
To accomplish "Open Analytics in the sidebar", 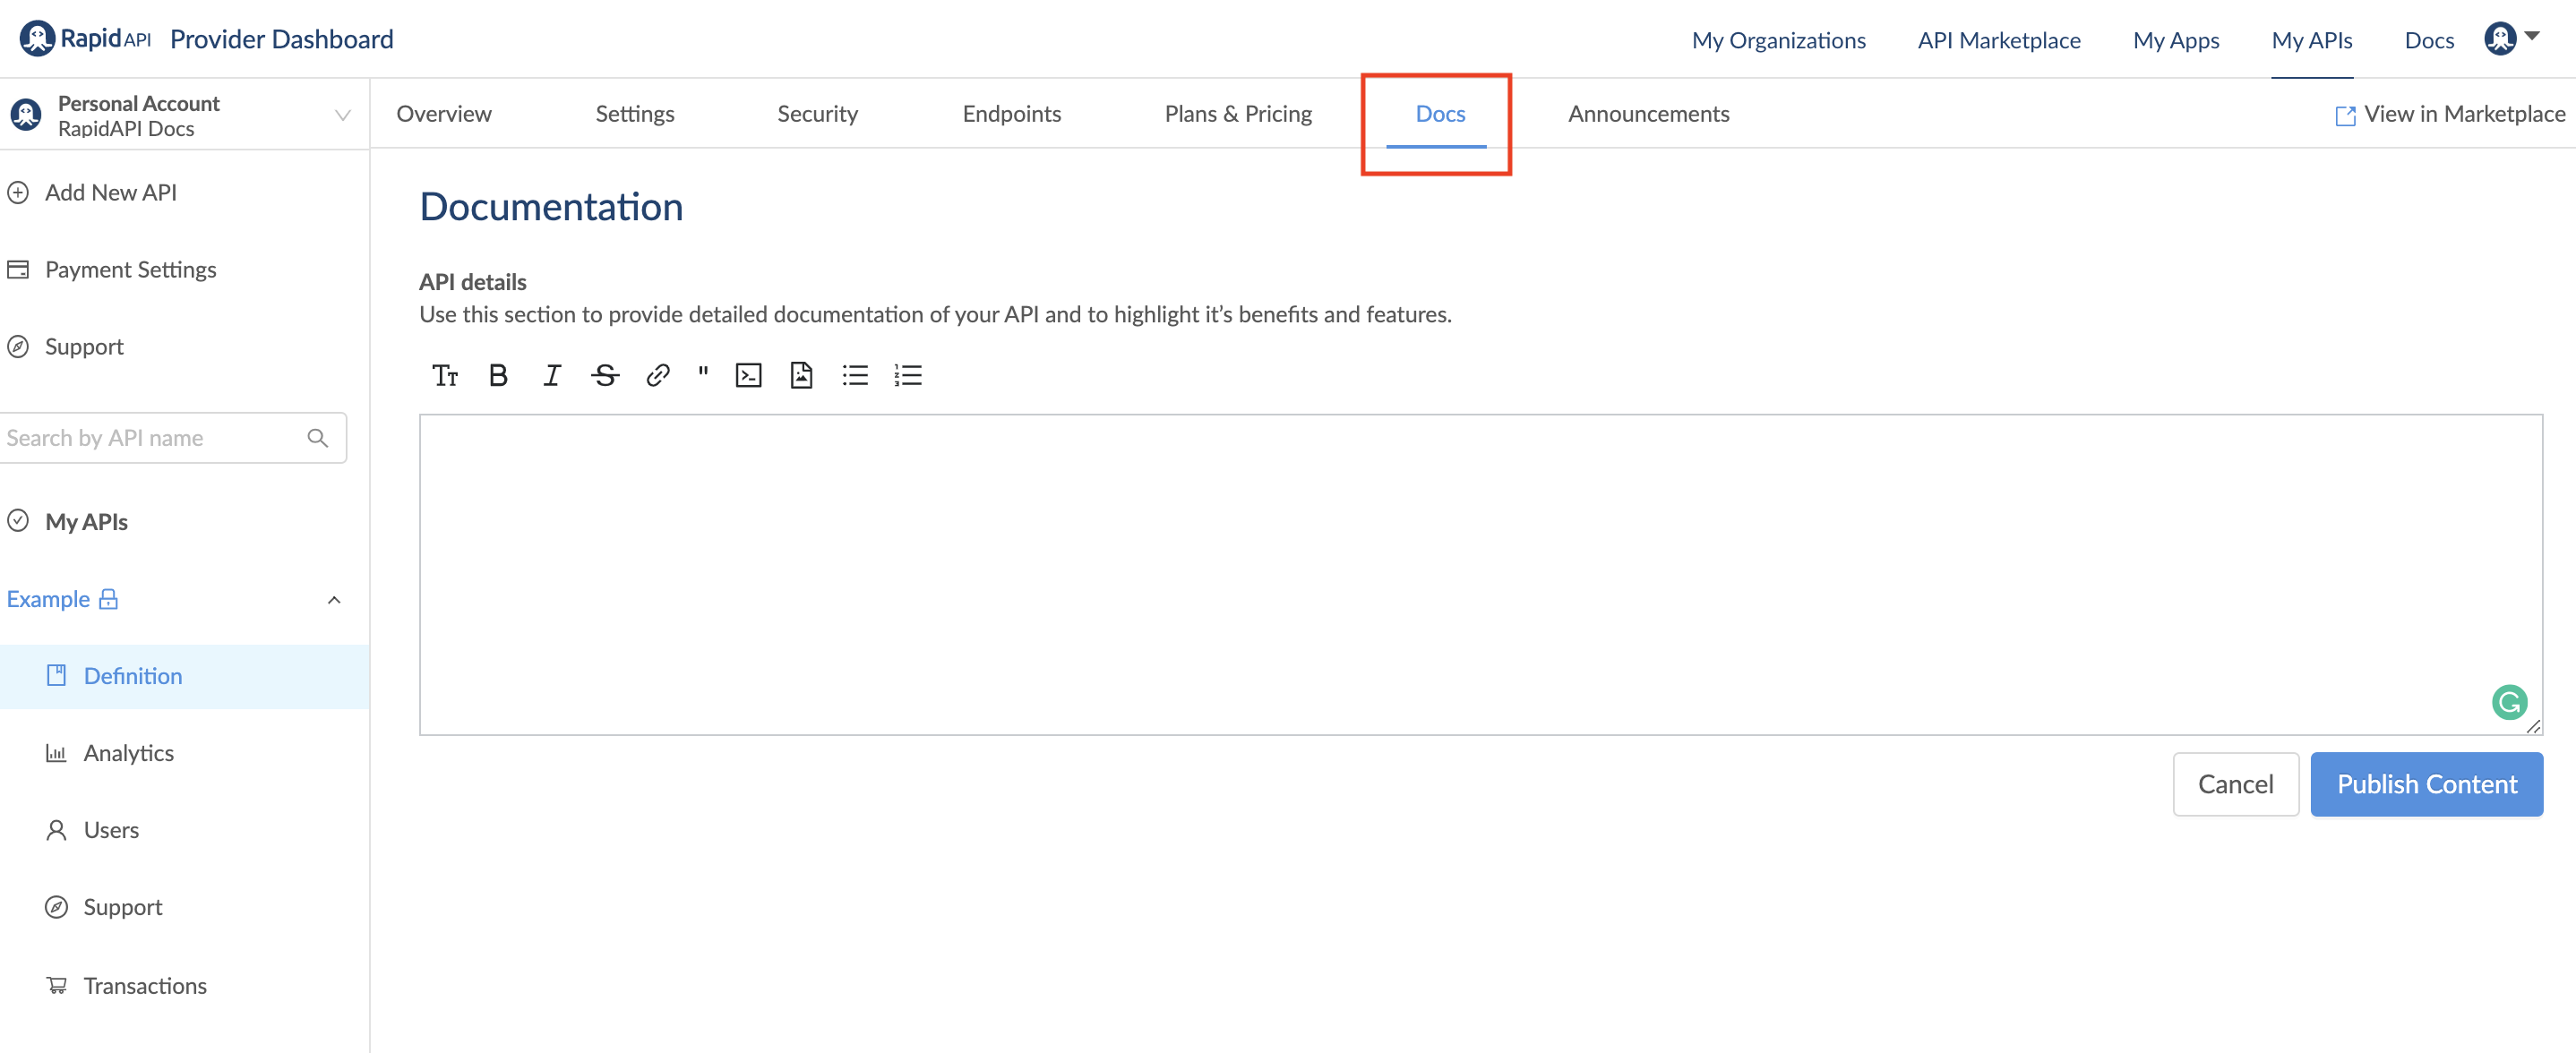I will [128, 753].
